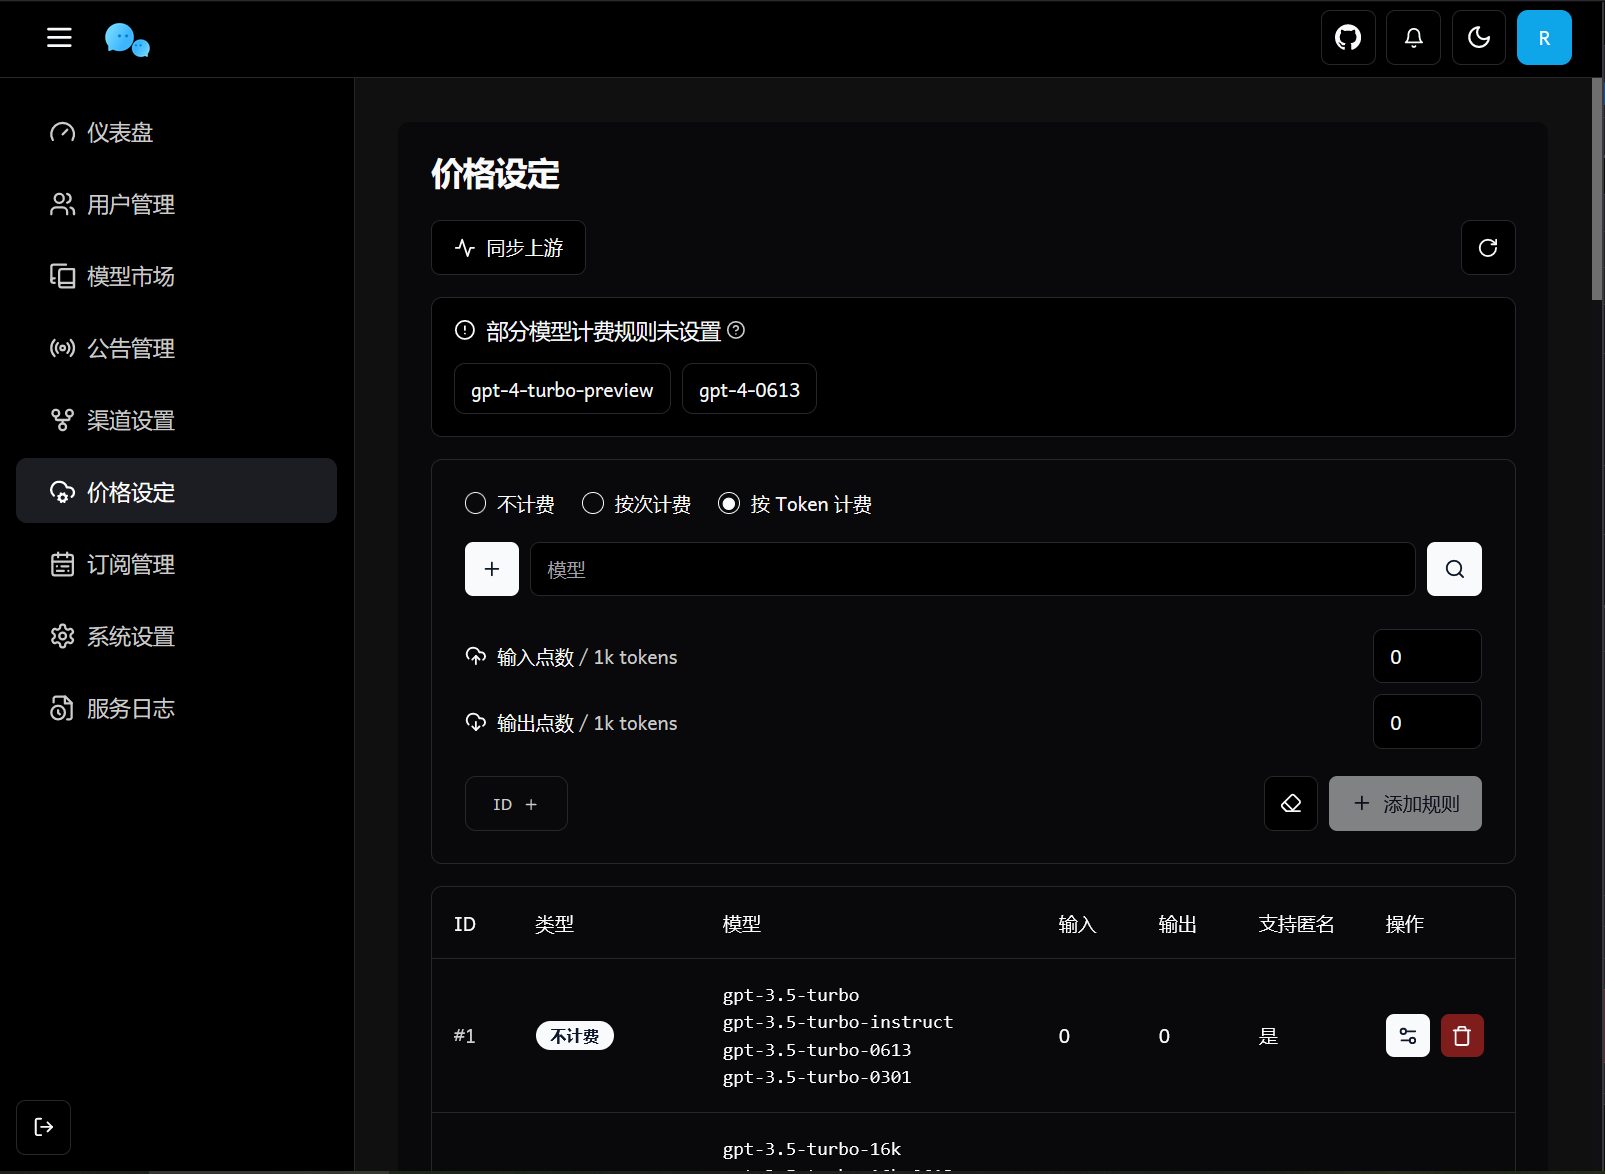The width and height of the screenshot is (1605, 1174).
Task: Focus the 输入点数 value field
Action: 1427,656
